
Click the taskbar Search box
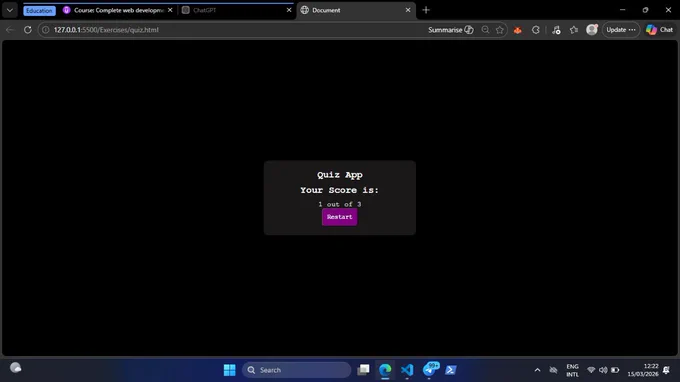pyautogui.click(x=297, y=370)
